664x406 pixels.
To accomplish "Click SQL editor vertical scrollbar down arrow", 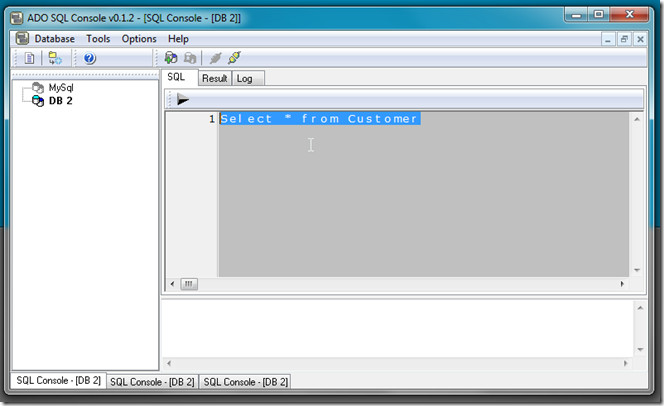I will click(636, 270).
